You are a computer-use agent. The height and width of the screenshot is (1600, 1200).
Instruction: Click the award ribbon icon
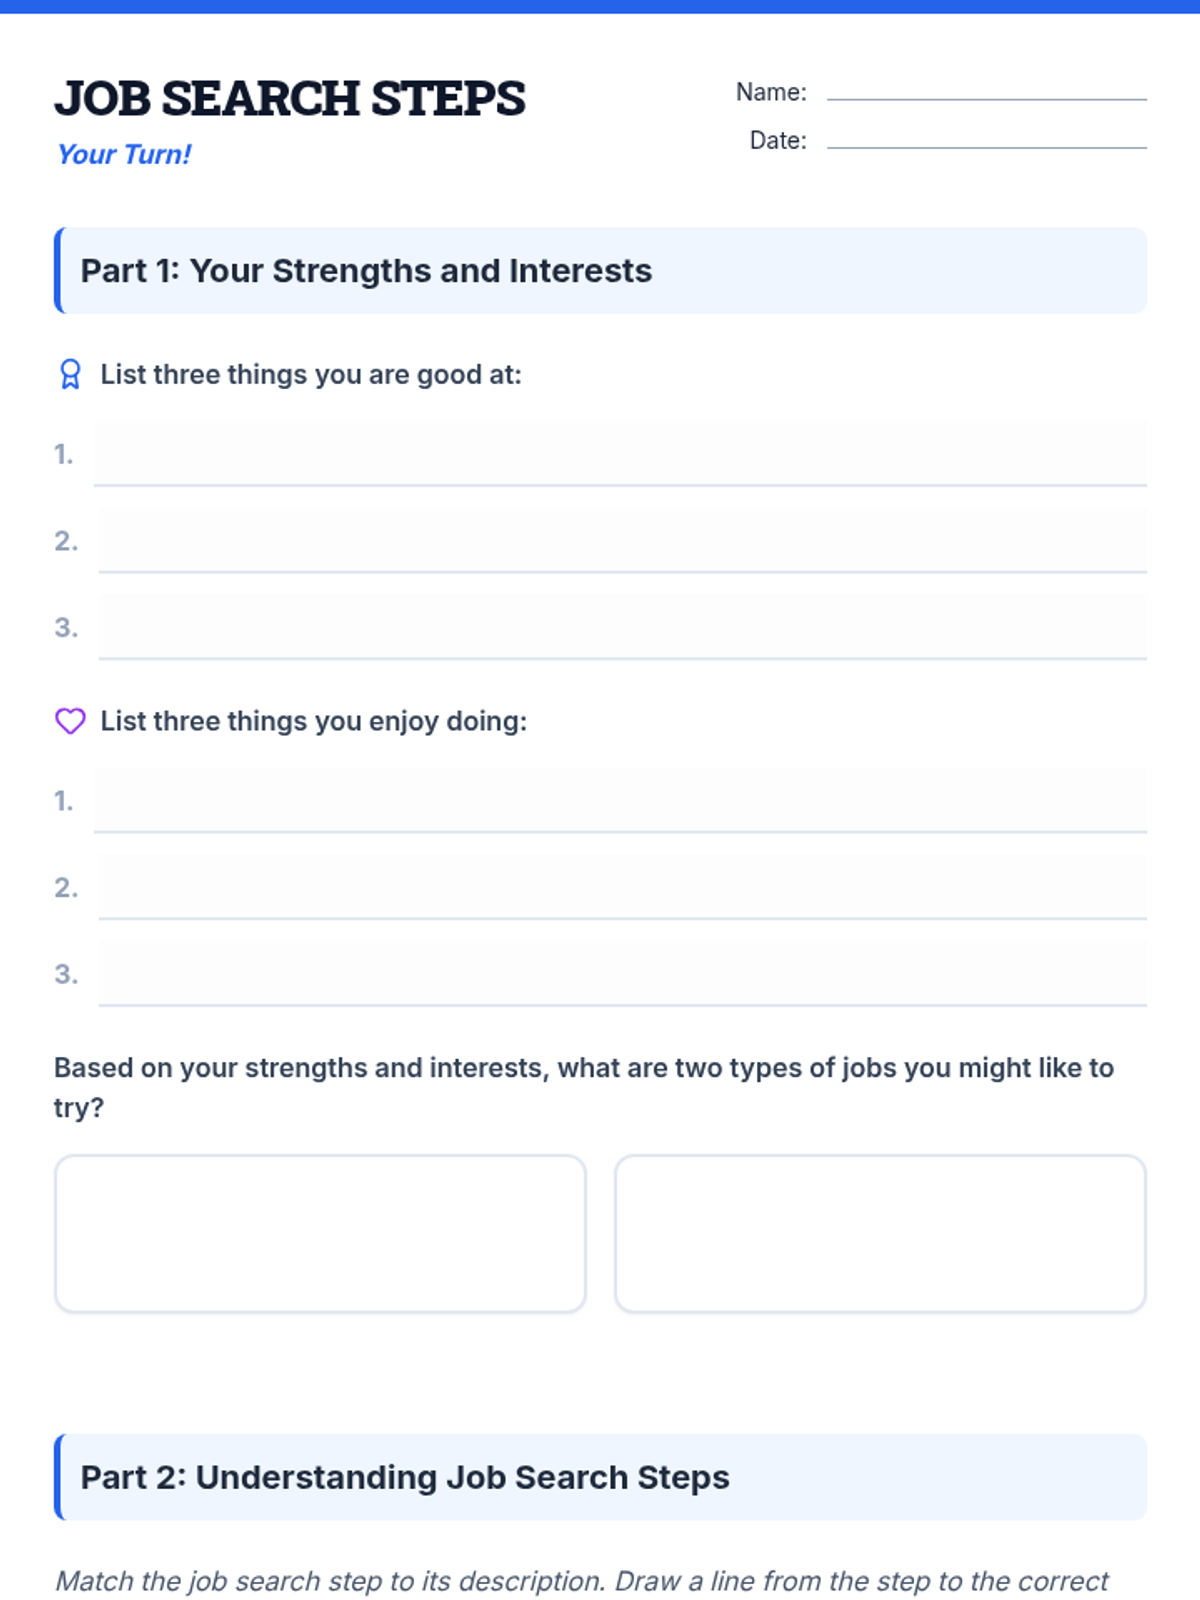tap(70, 374)
